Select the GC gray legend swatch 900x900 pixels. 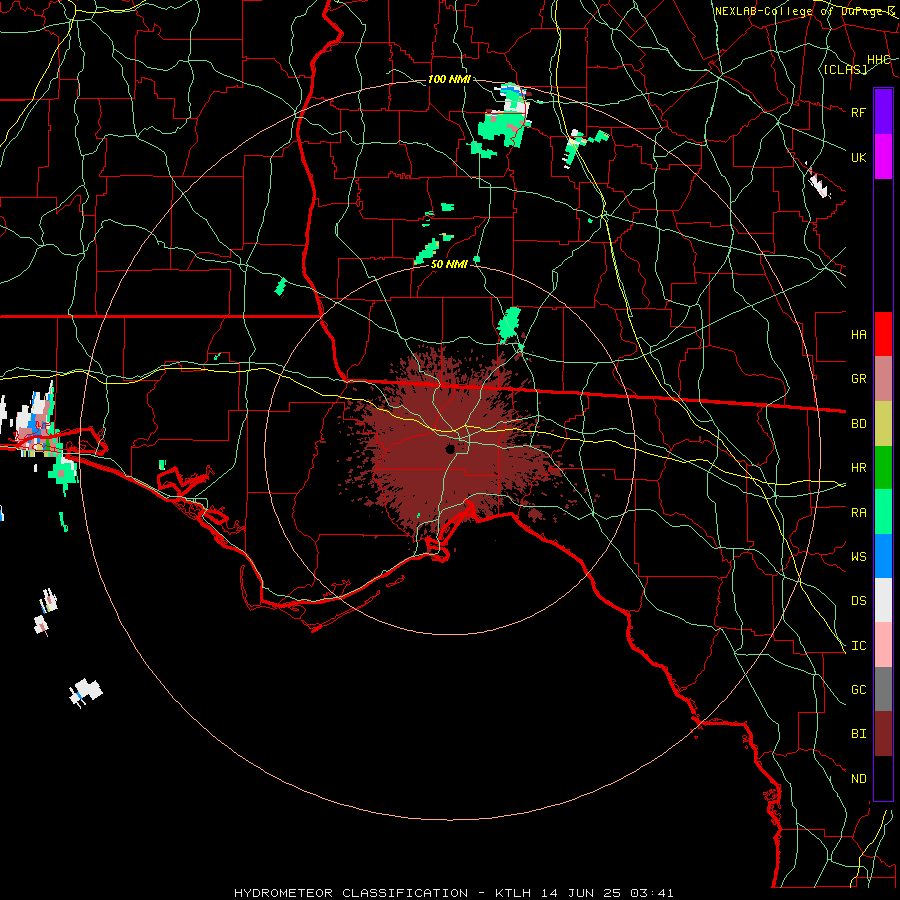tap(883, 689)
